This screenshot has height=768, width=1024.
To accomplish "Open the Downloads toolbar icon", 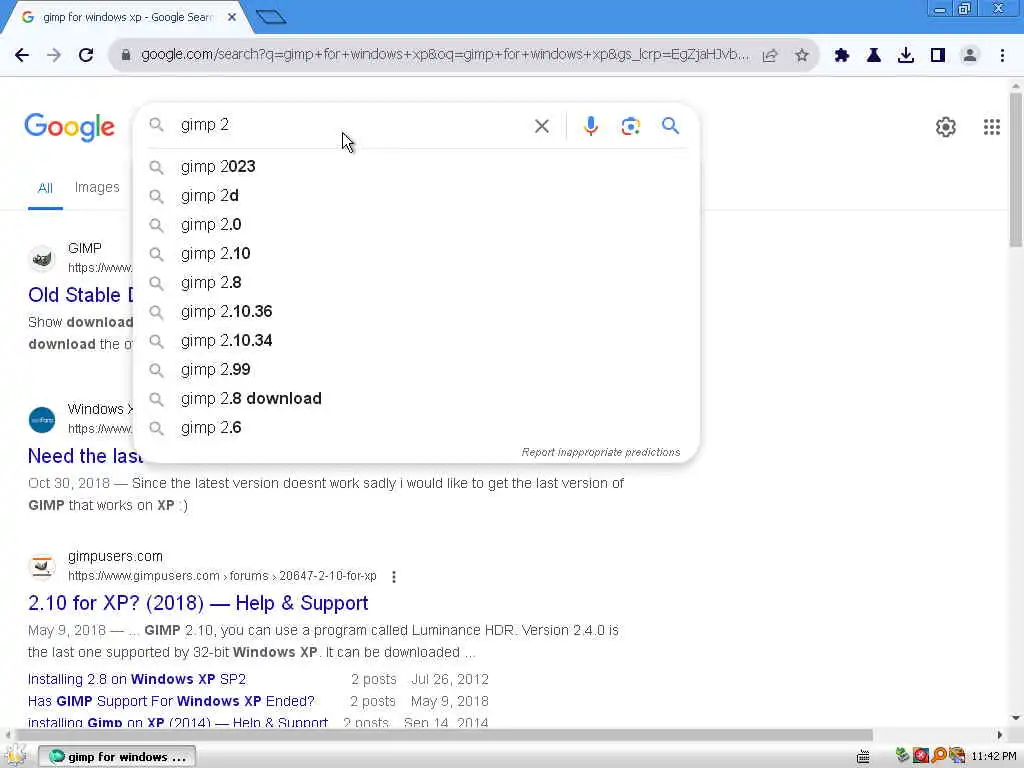I will tap(906, 56).
